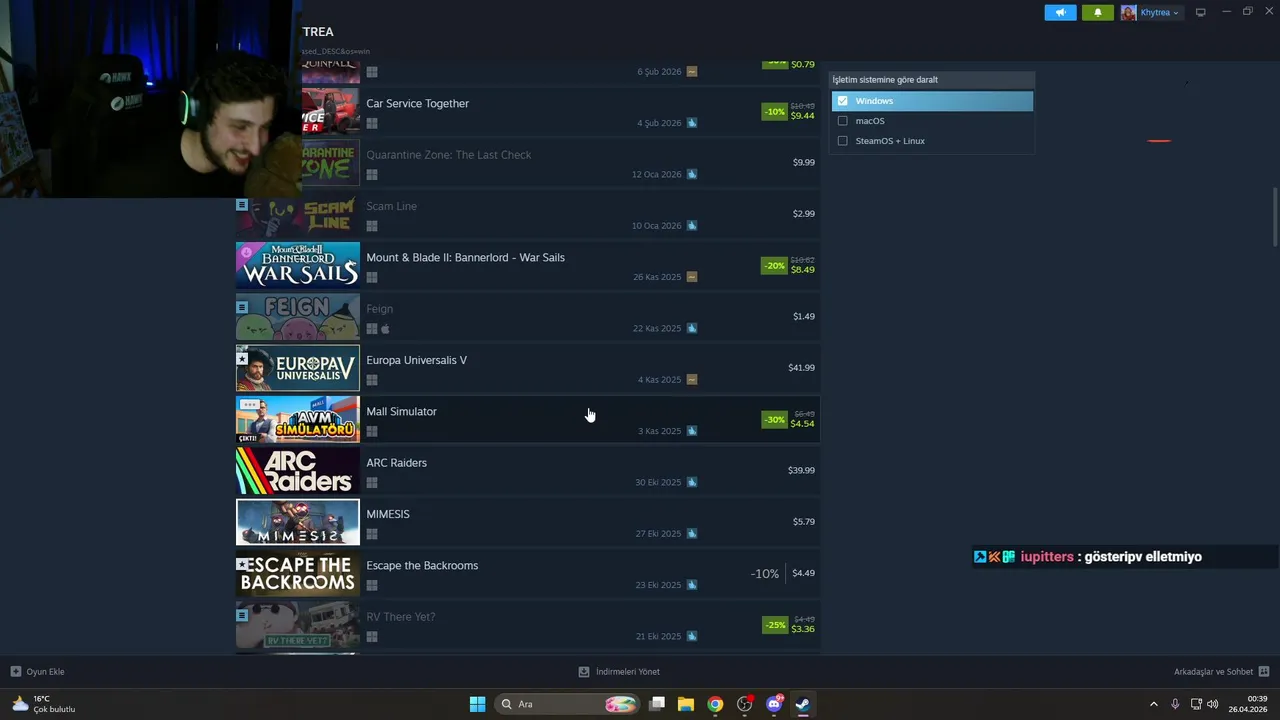Open the weather widget showing 16°C

pyautogui.click(x=43, y=704)
